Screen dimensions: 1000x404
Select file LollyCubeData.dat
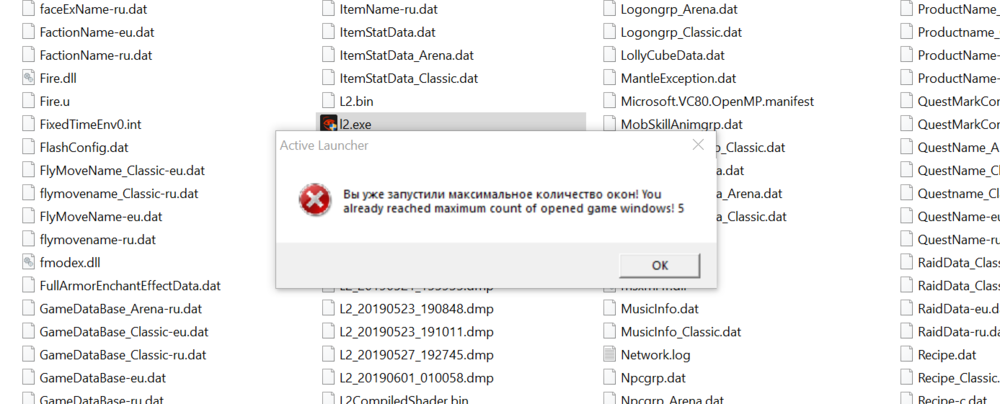coord(672,55)
